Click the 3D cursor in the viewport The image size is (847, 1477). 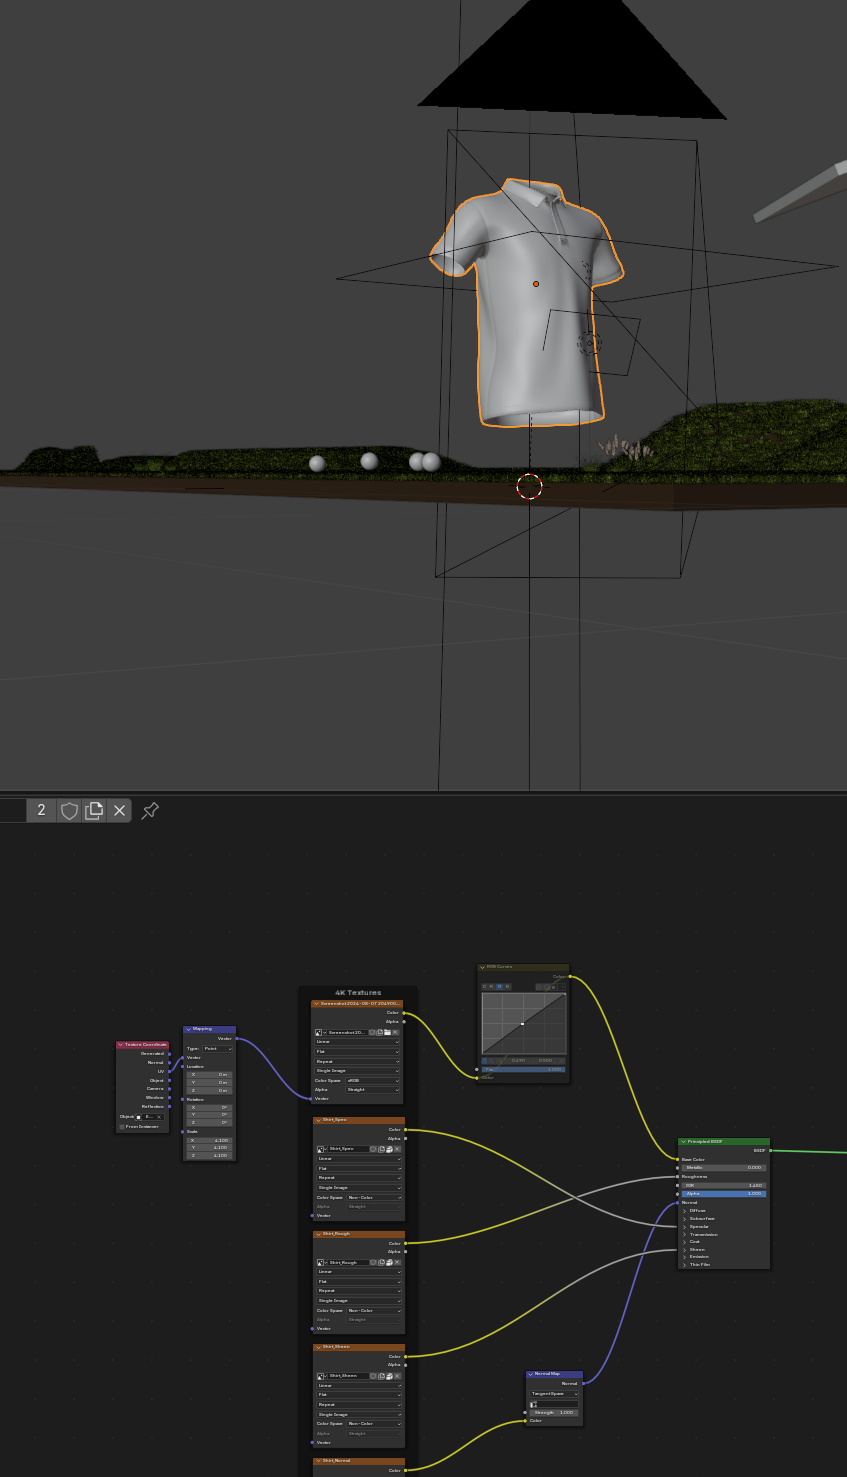click(x=529, y=487)
